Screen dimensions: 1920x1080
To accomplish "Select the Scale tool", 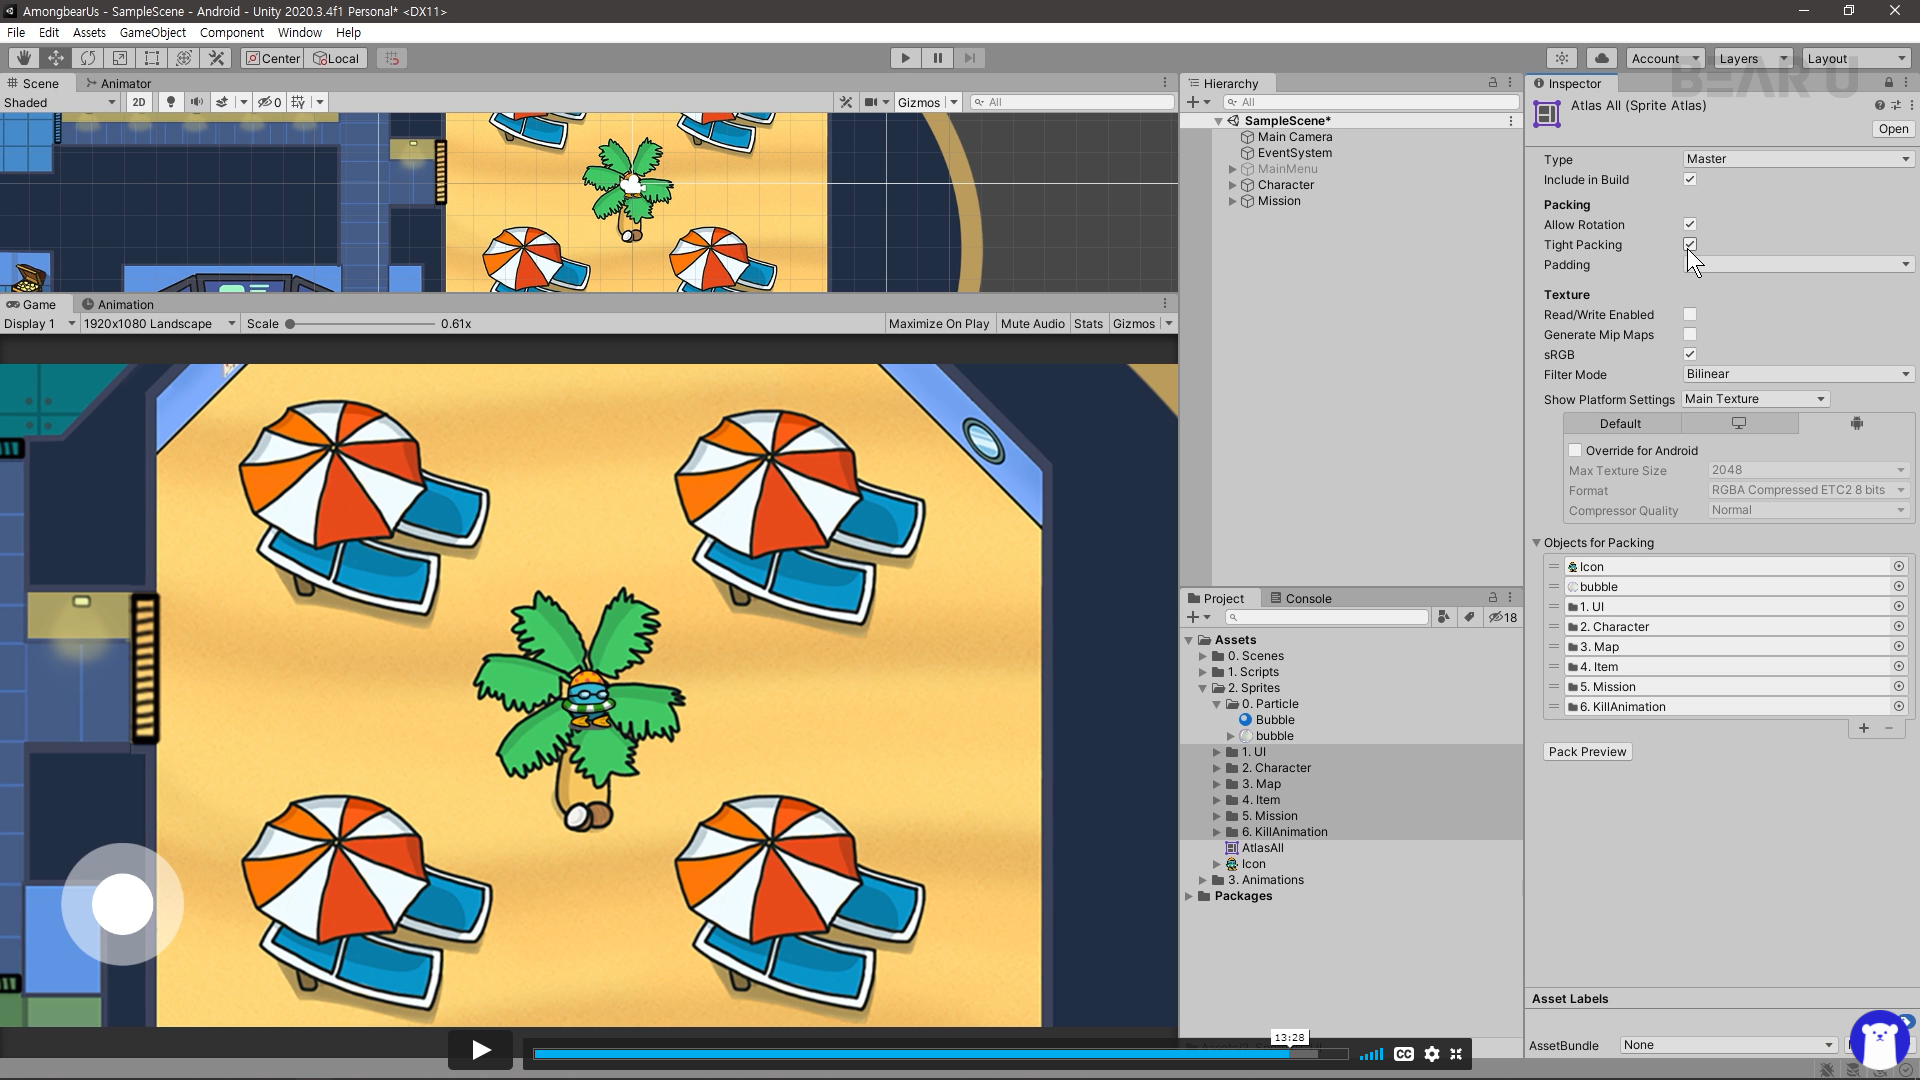I will (120, 58).
